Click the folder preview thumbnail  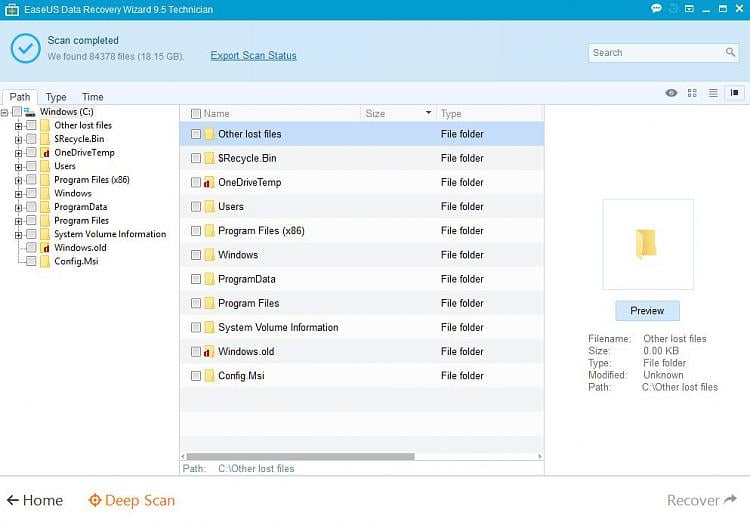[x=648, y=244]
